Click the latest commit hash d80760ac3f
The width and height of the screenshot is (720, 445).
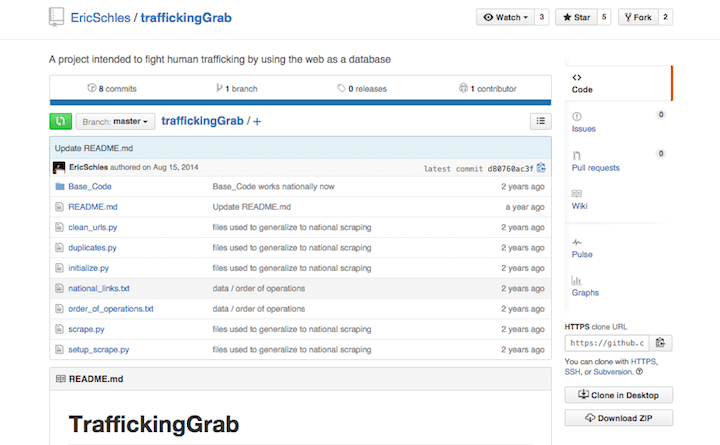coord(510,169)
